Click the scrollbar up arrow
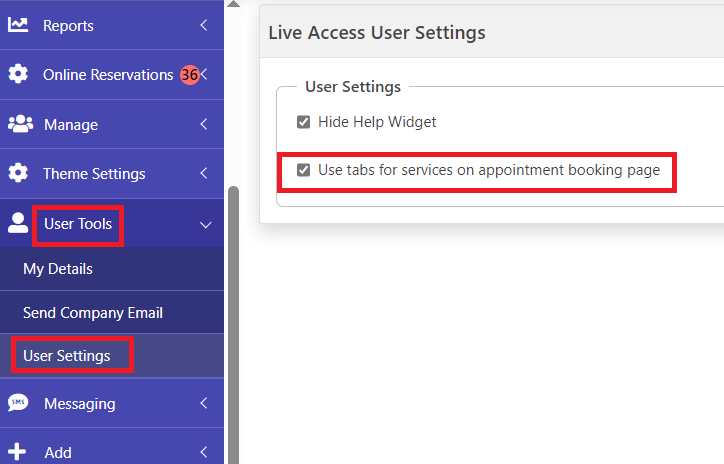 (x=234, y=4)
